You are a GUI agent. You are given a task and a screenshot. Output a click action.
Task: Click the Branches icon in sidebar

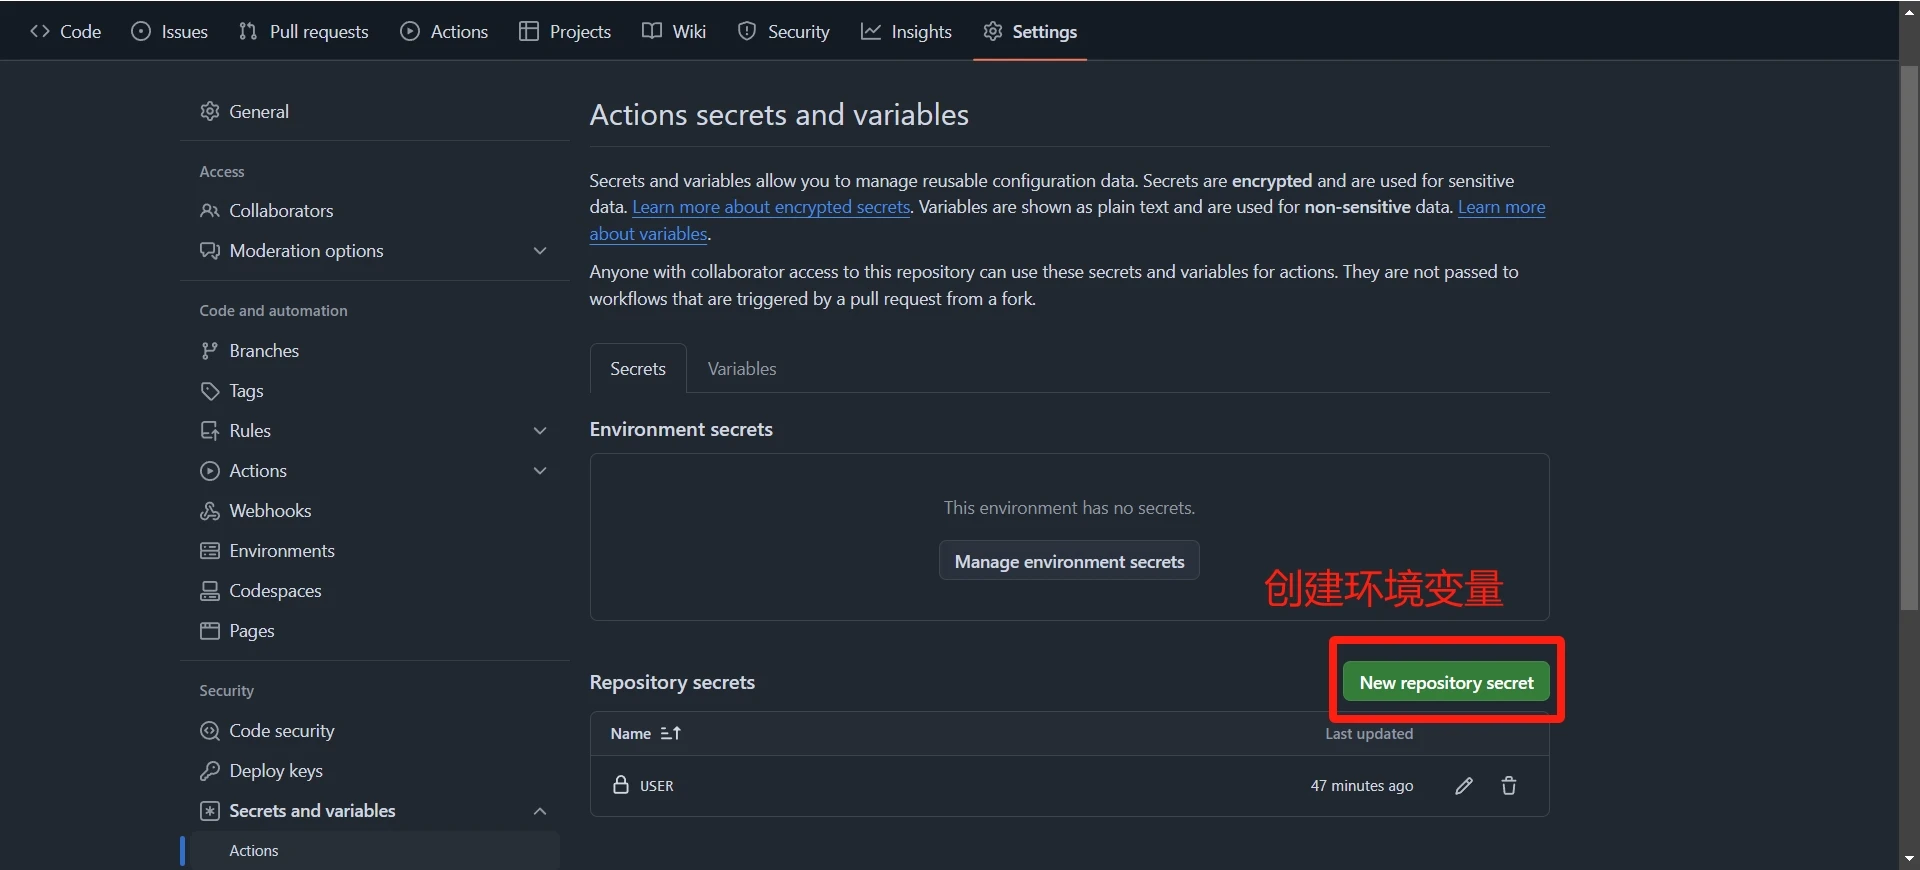click(x=209, y=350)
